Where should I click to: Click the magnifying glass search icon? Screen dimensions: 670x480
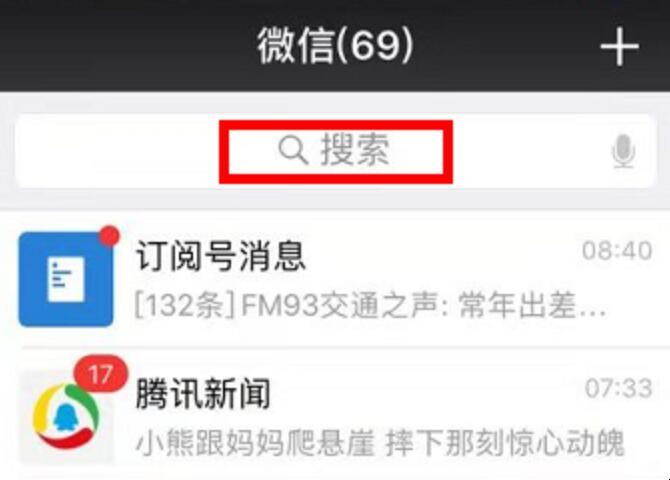click(293, 150)
